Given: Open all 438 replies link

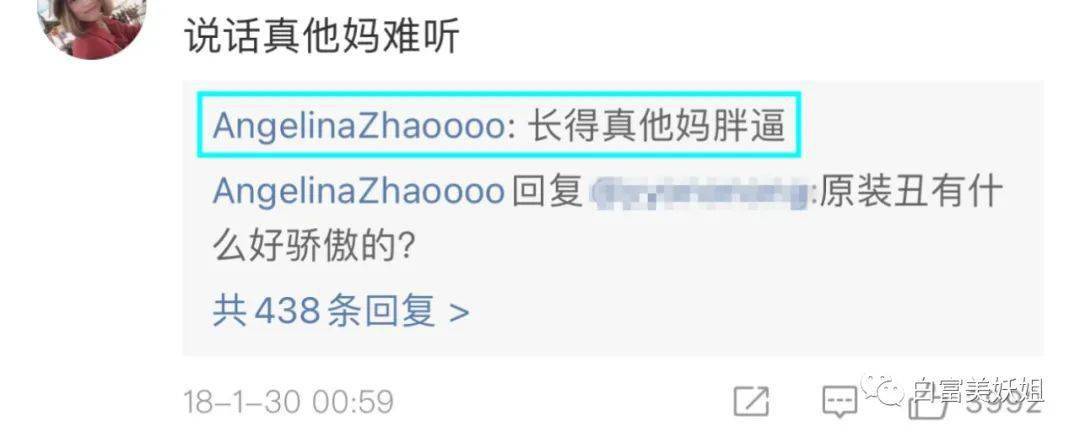Looking at the screenshot, I should coord(340,311).
